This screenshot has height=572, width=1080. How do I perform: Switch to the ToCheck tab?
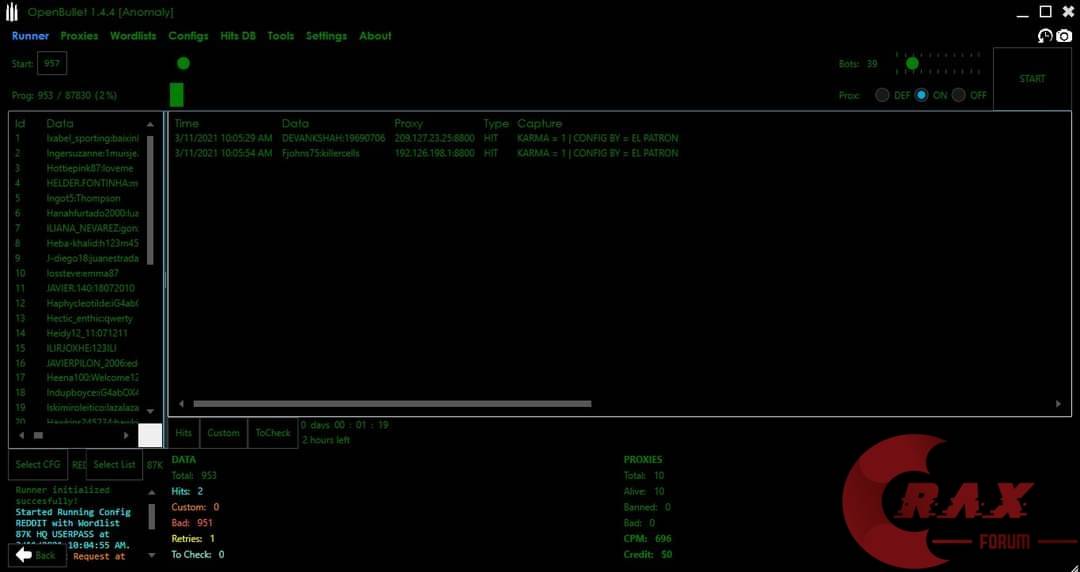273,433
